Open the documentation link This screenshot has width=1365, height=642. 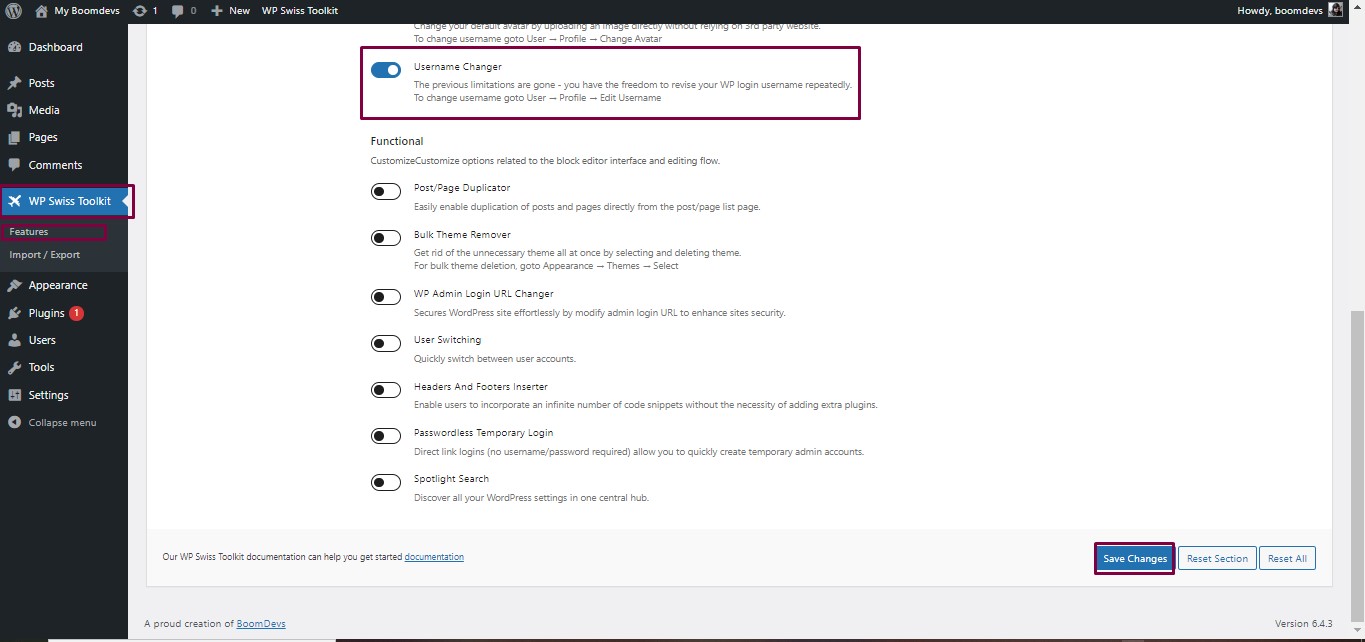pos(434,557)
